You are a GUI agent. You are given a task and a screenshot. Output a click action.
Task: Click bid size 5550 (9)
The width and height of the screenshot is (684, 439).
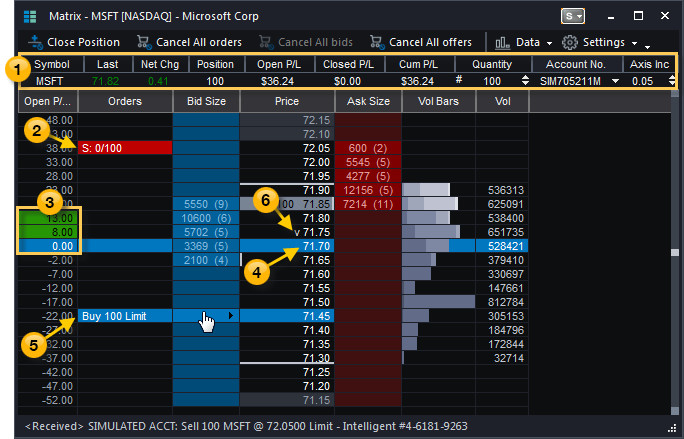(206, 204)
